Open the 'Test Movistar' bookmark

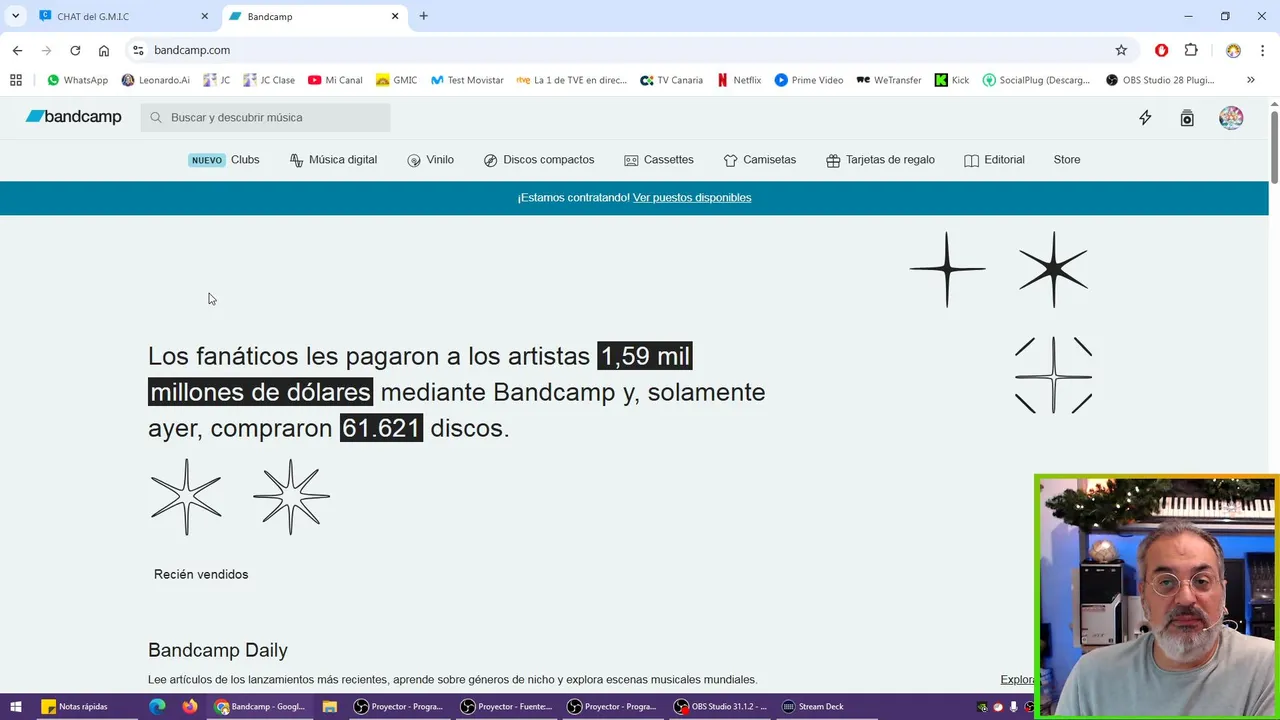pyautogui.click(x=467, y=80)
